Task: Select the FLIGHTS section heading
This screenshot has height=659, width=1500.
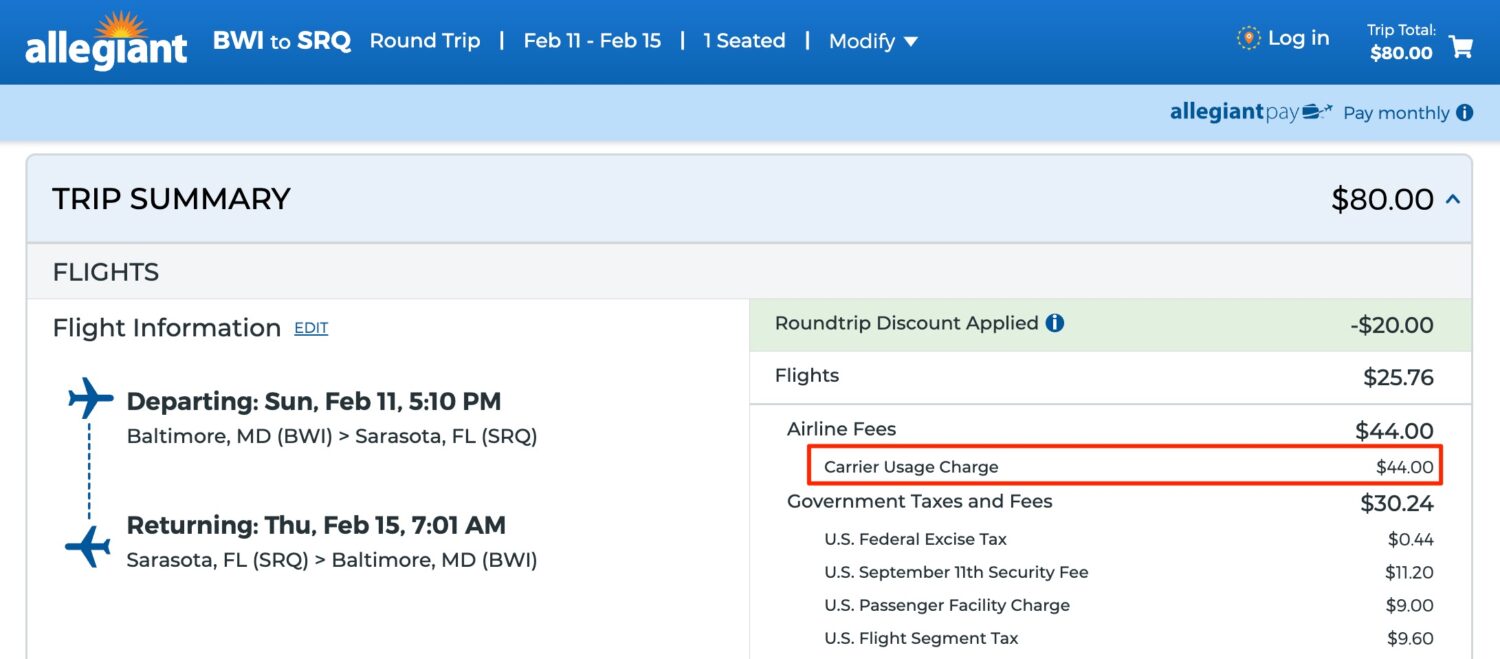Action: pos(105,271)
